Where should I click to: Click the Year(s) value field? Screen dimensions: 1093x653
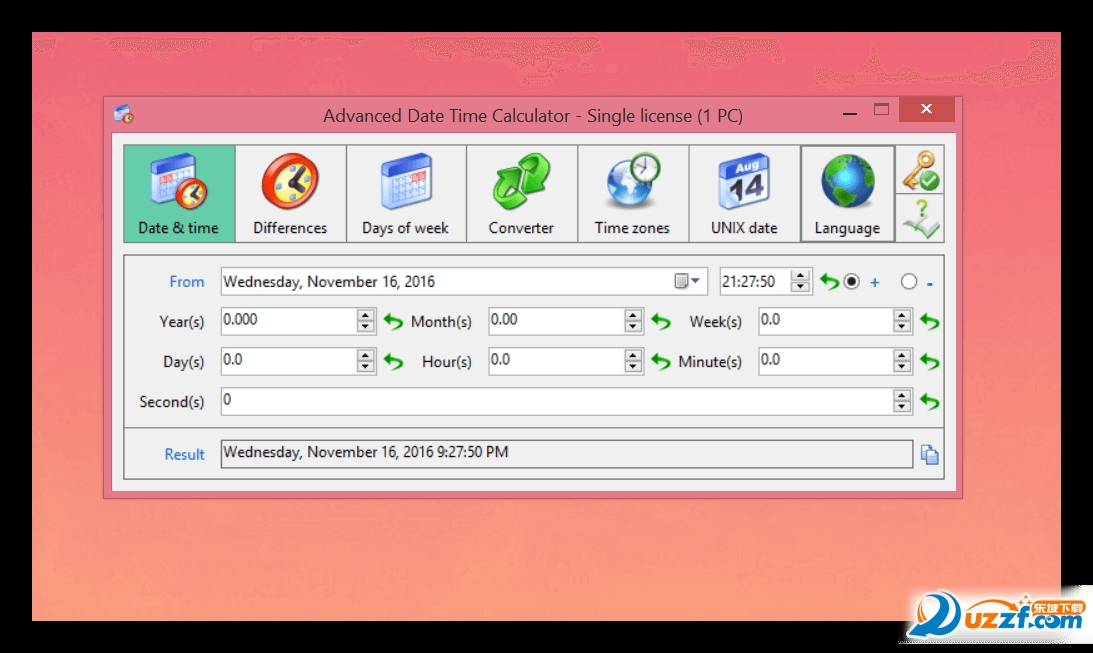click(x=289, y=321)
